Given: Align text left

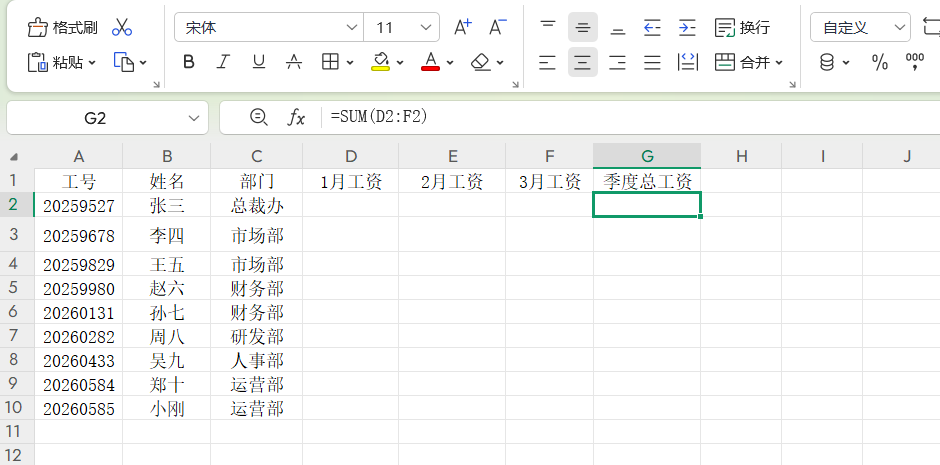Looking at the screenshot, I should [x=547, y=62].
